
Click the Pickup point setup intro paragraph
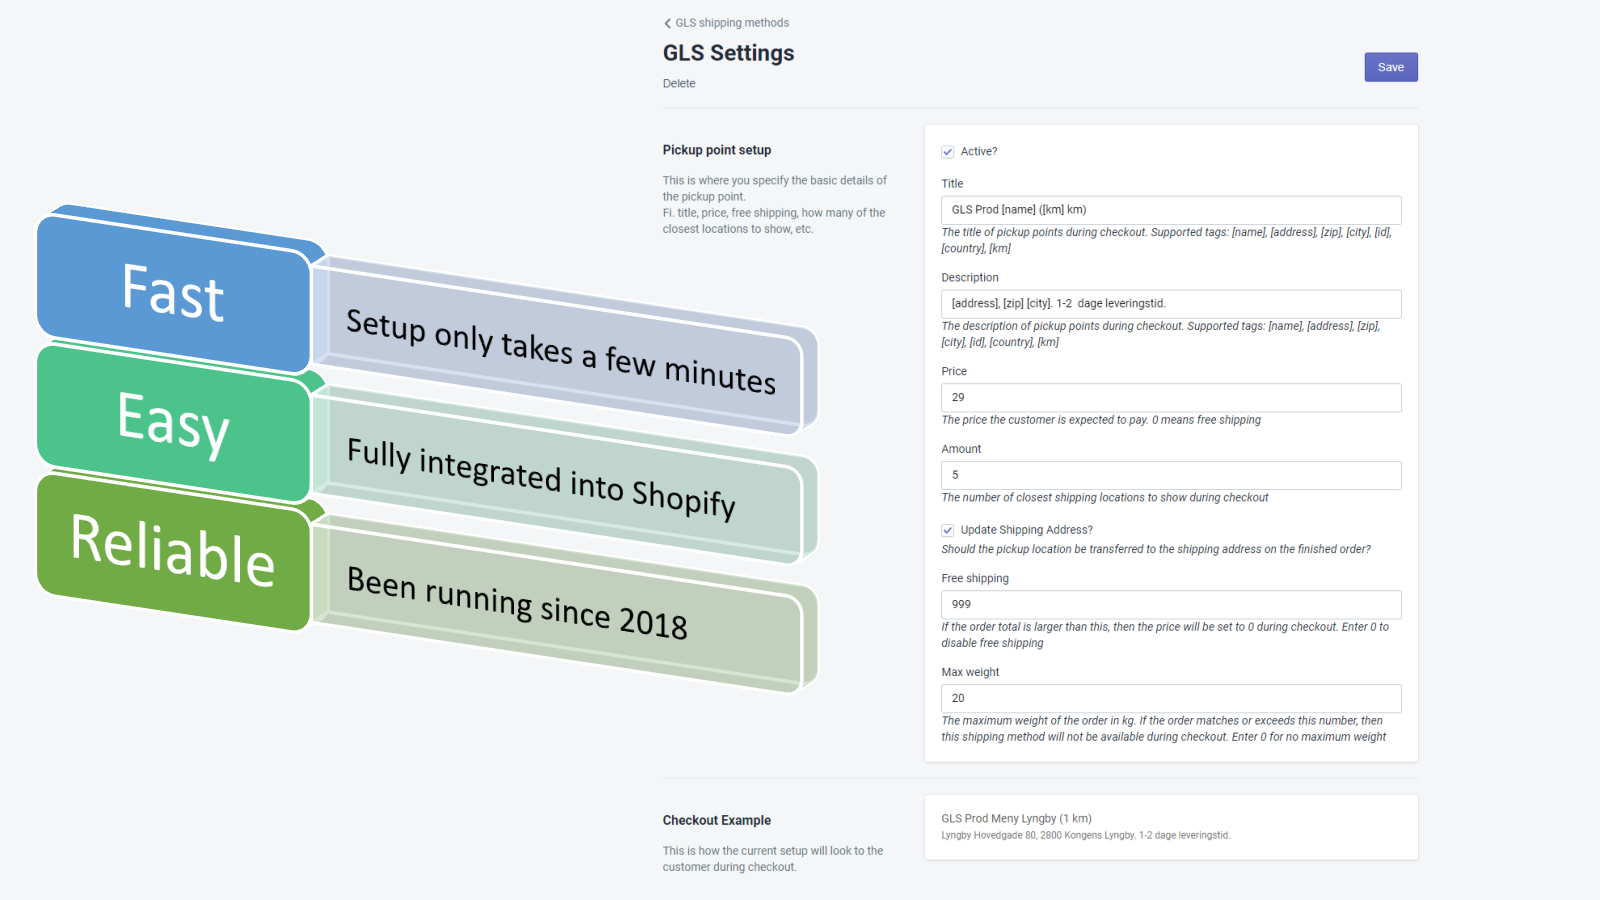(x=774, y=205)
